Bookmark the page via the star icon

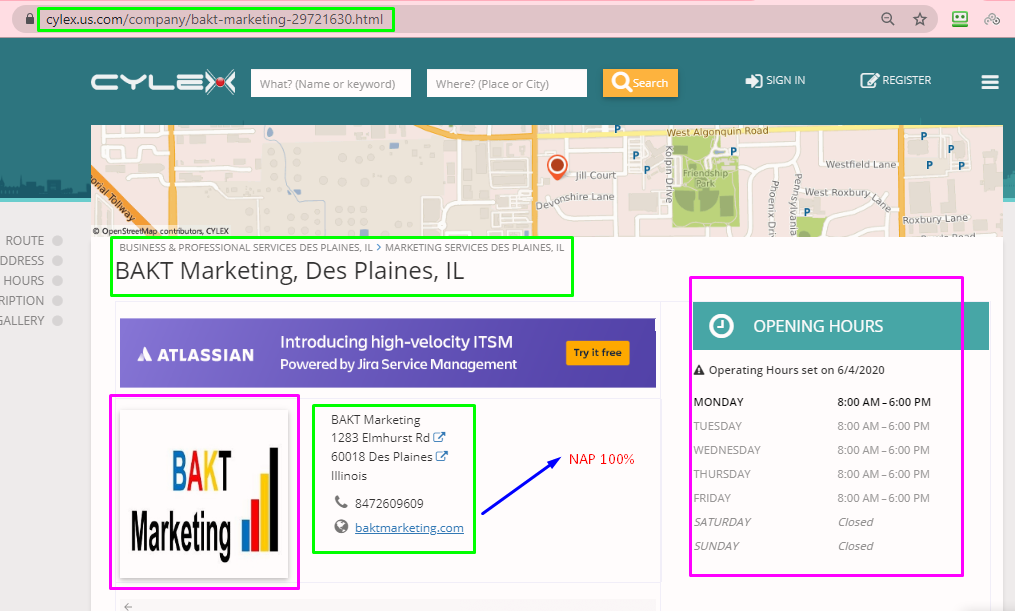tap(919, 18)
